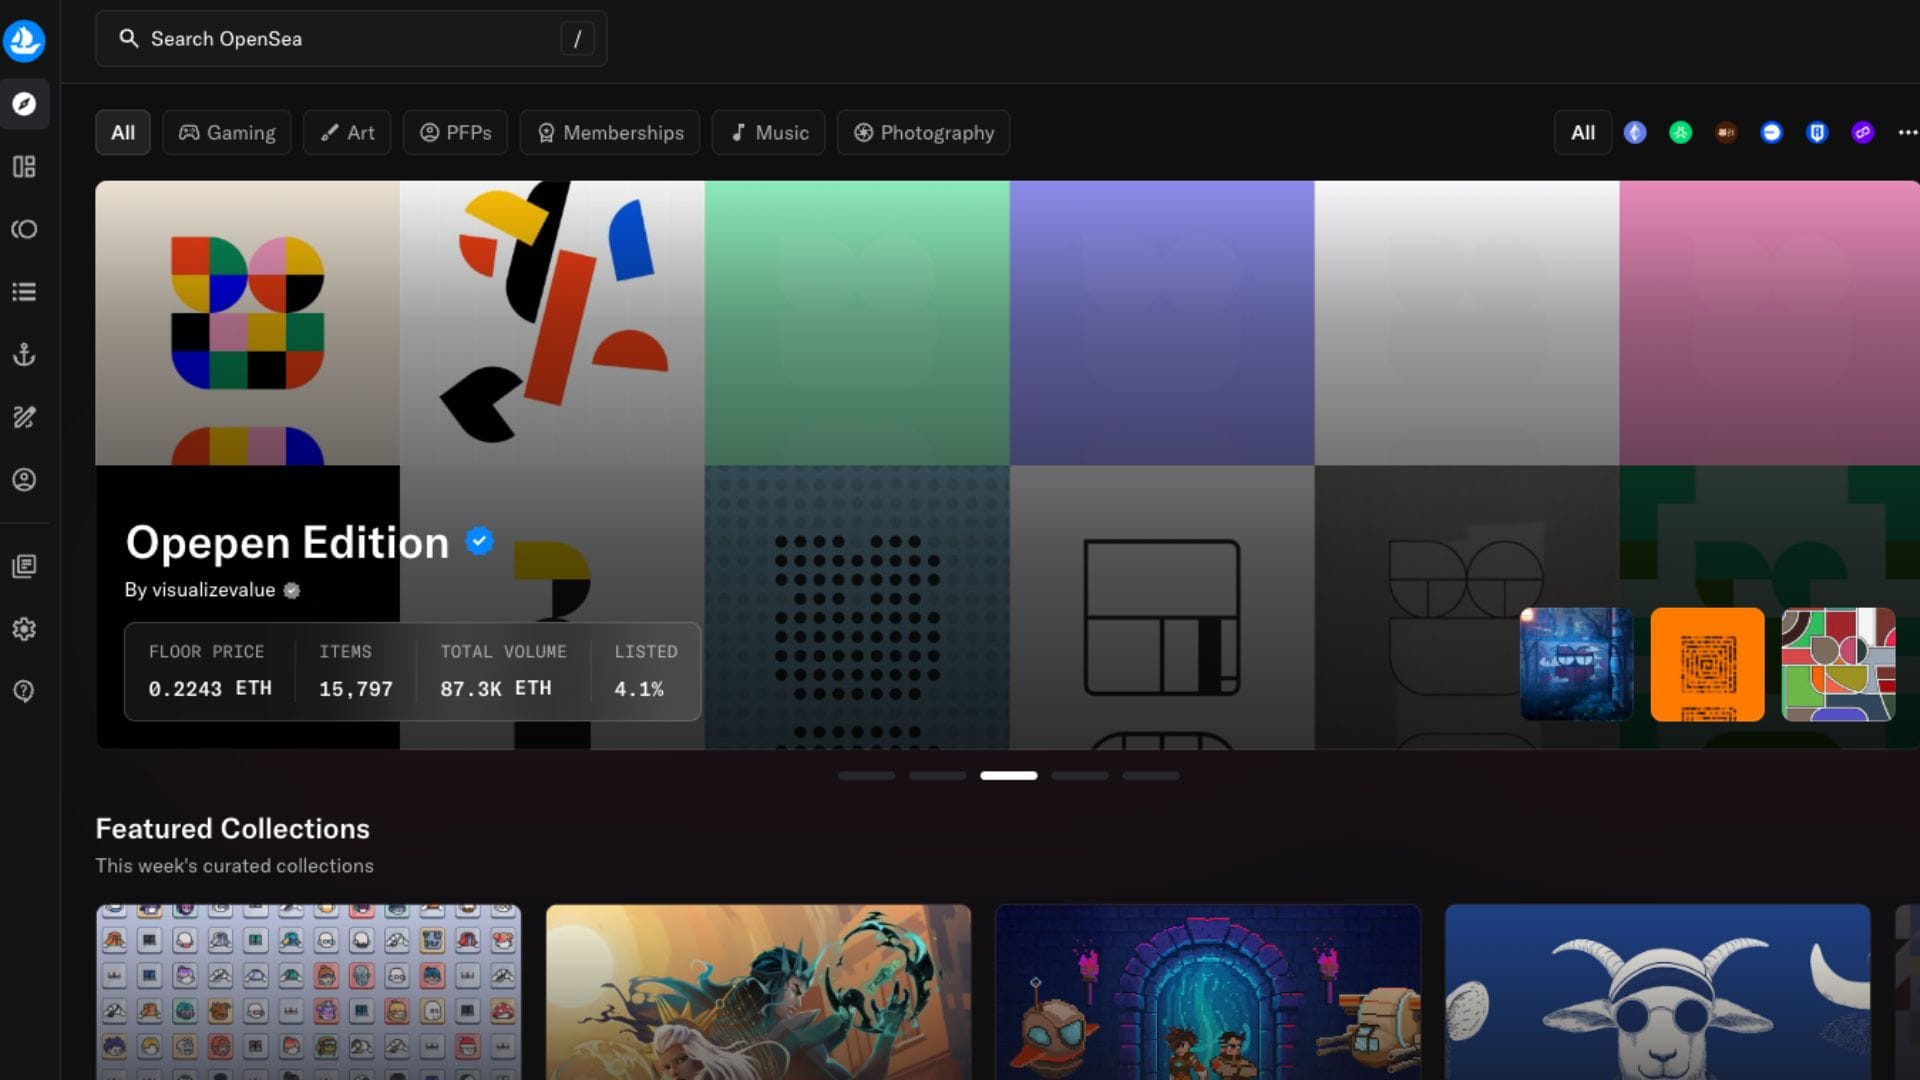The image size is (1920, 1080).
Task: Filter by Ethereum chain icon
Action: (1635, 133)
